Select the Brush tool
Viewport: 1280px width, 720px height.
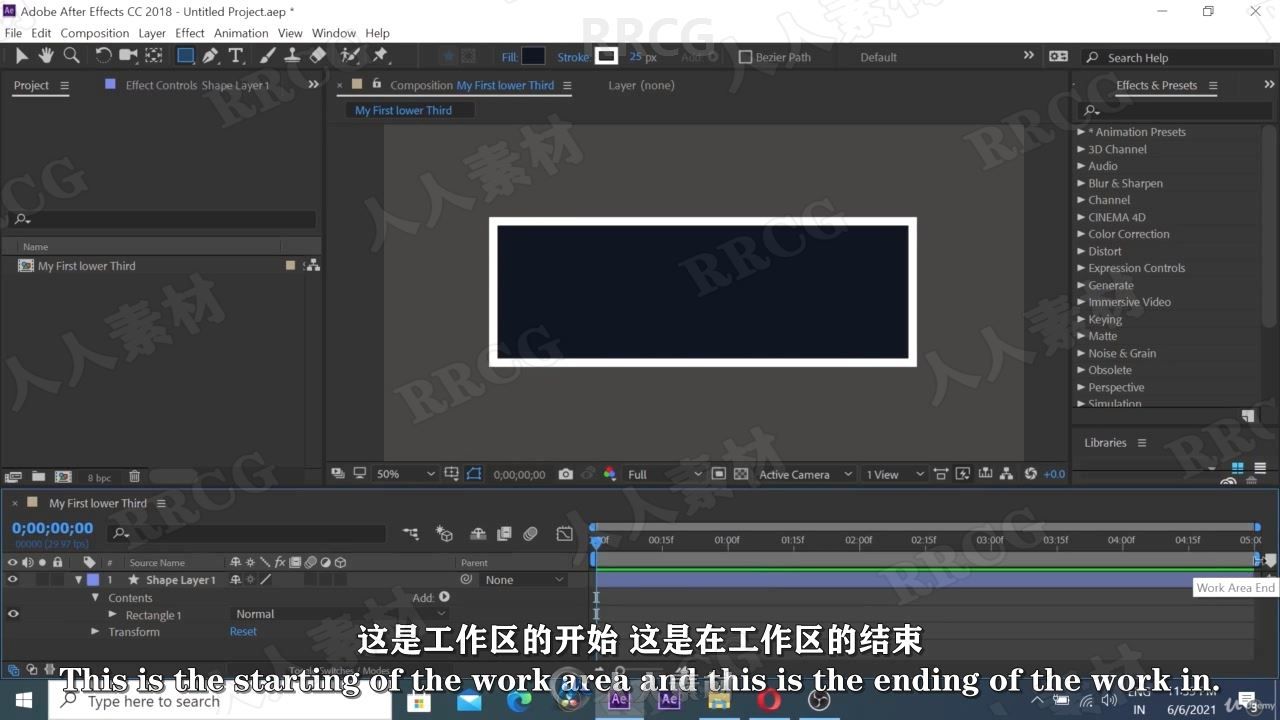coord(268,56)
